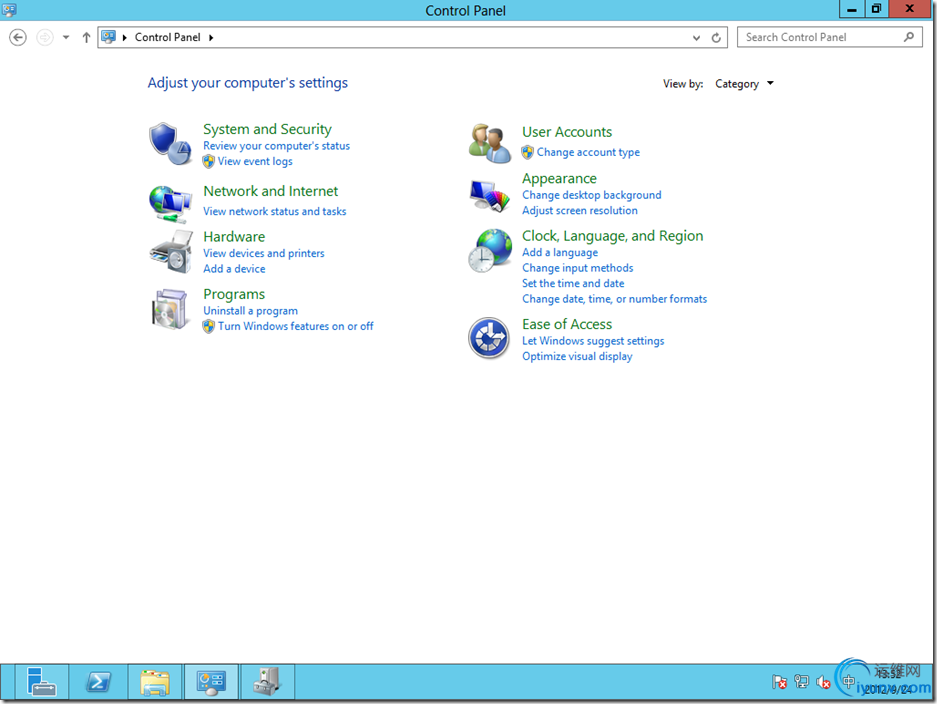Viewport: 937px width, 704px height.
Task: Click the search magnifier icon
Action: point(909,37)
